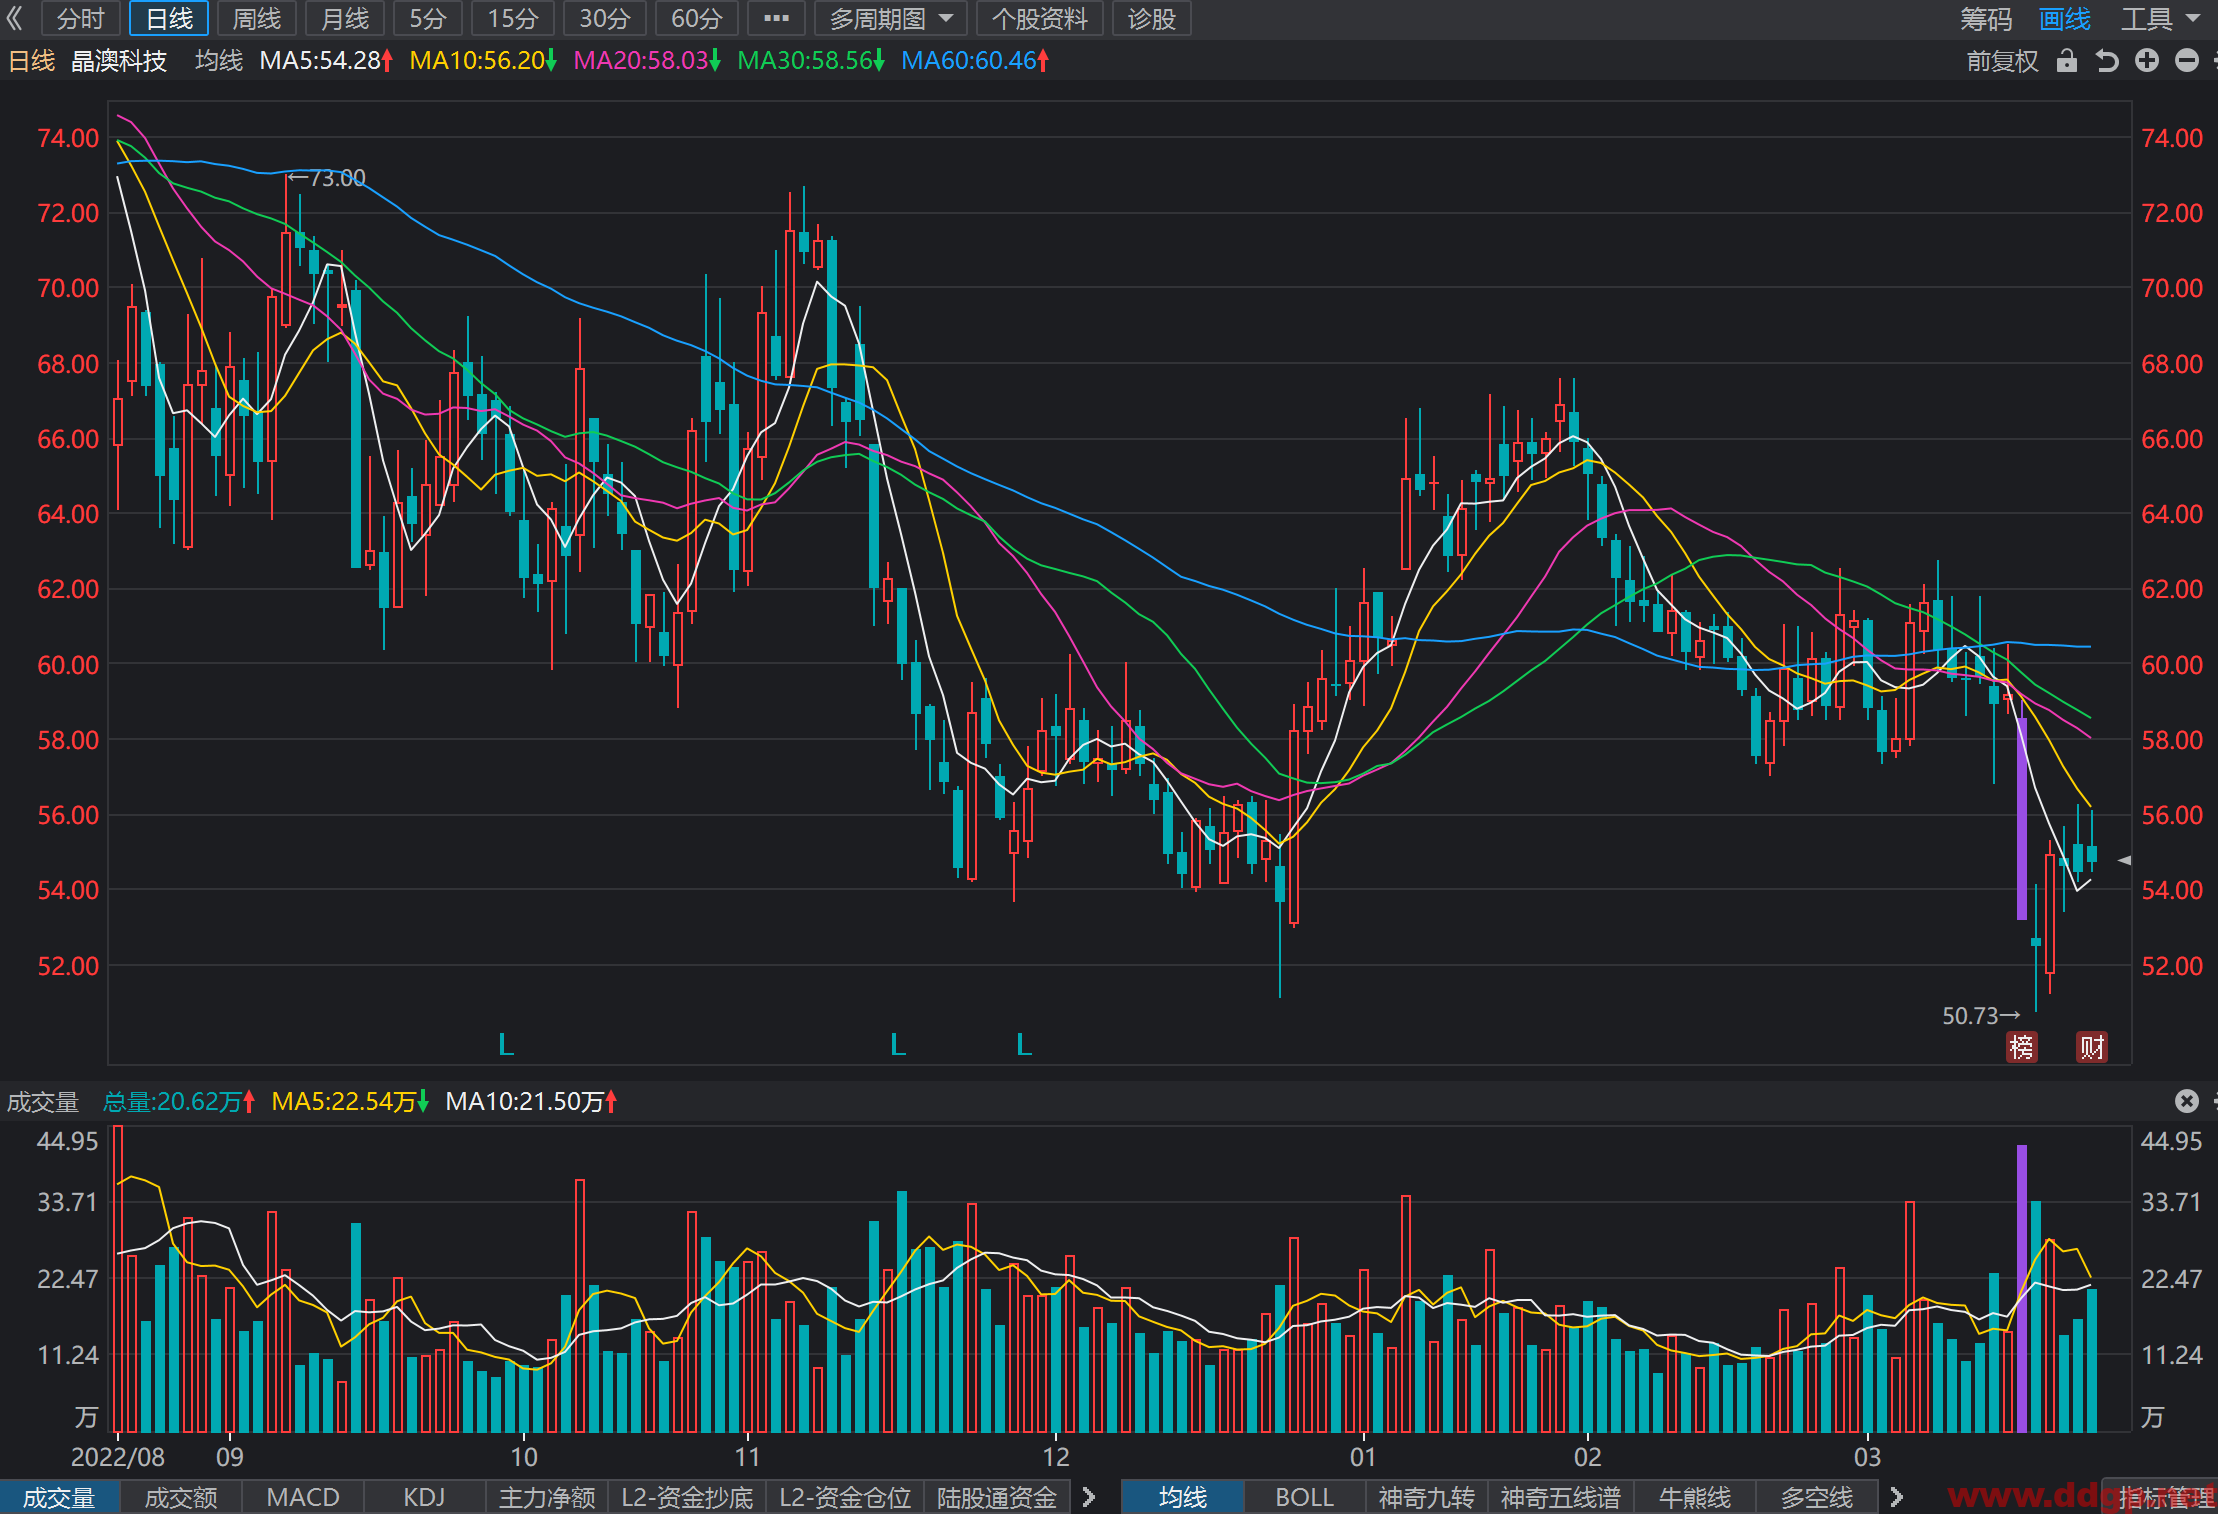
Task: Open the L2-资金抄底 indicator tab
Action: pos(687,1497)
